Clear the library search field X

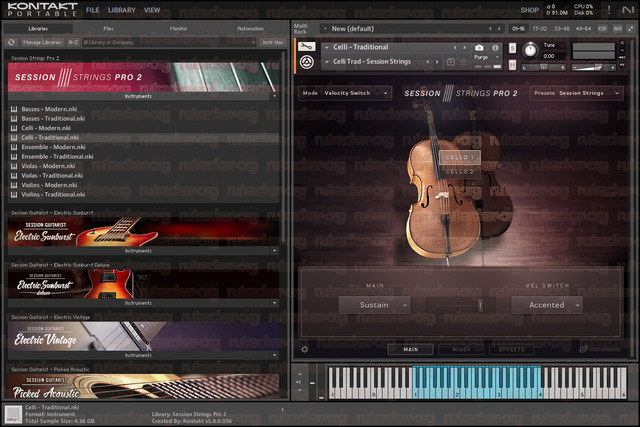[x=253, y=42]
